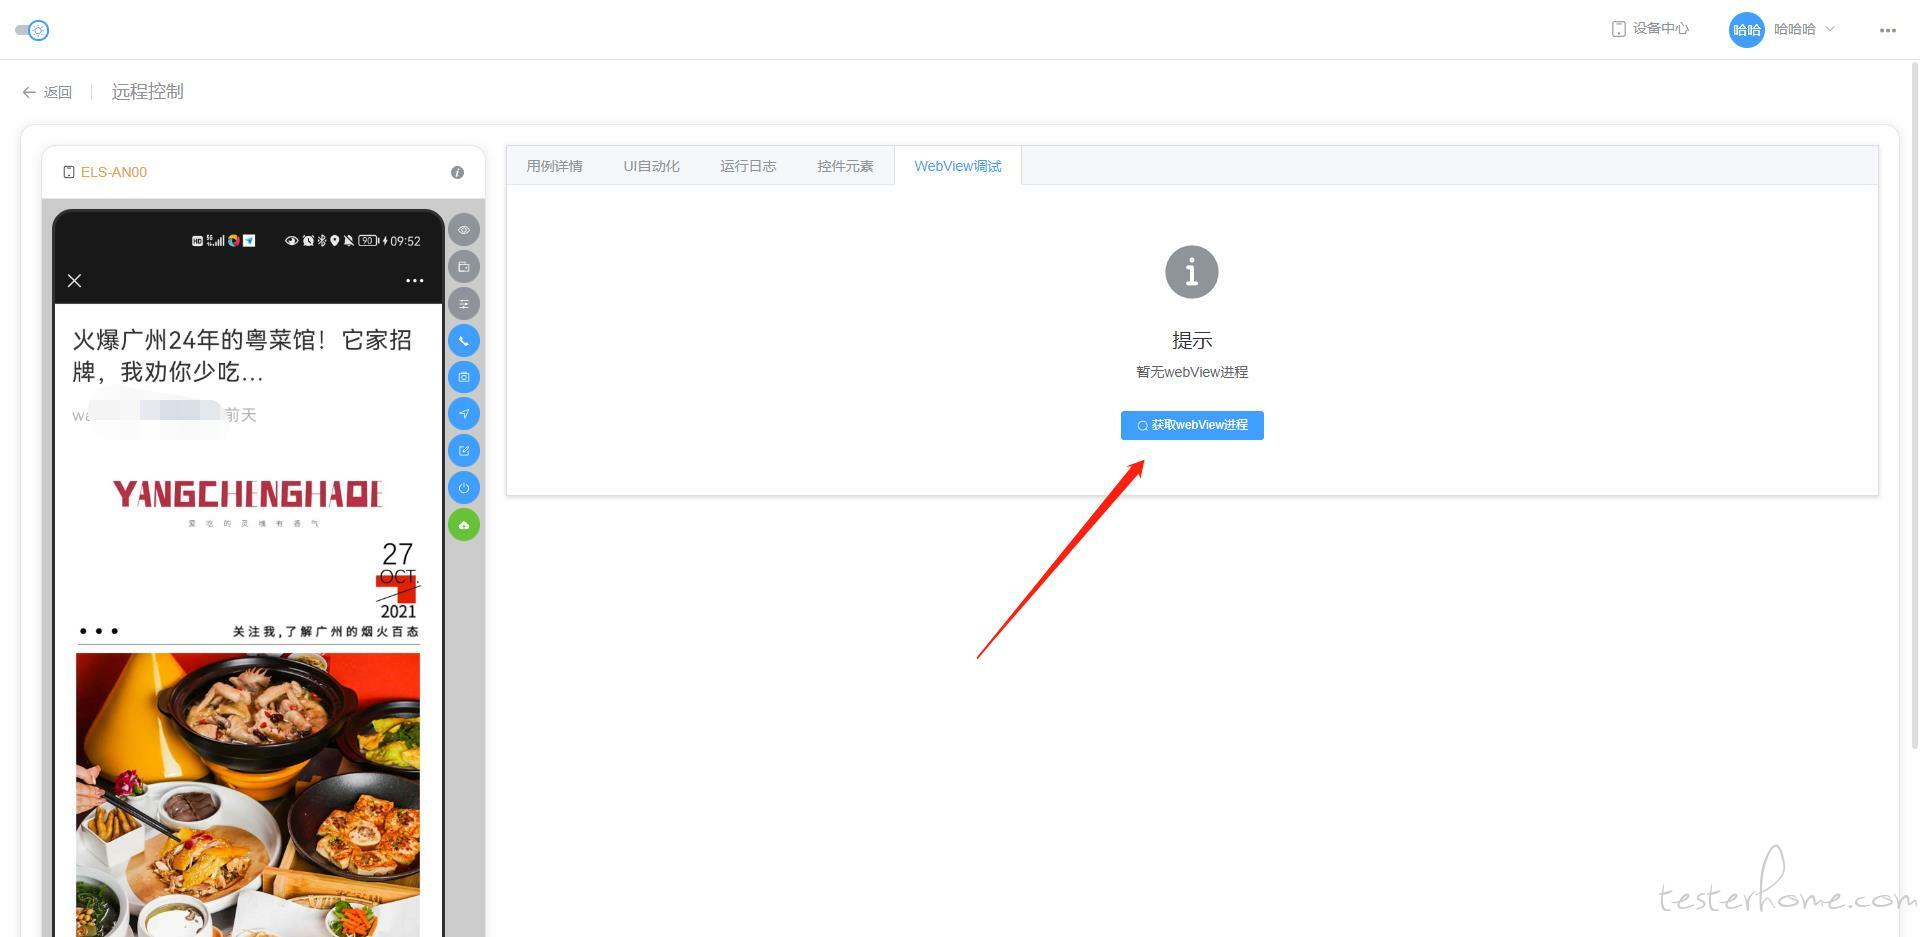
Task: Open 设备中心 device center
Action: coord(1651,29)
